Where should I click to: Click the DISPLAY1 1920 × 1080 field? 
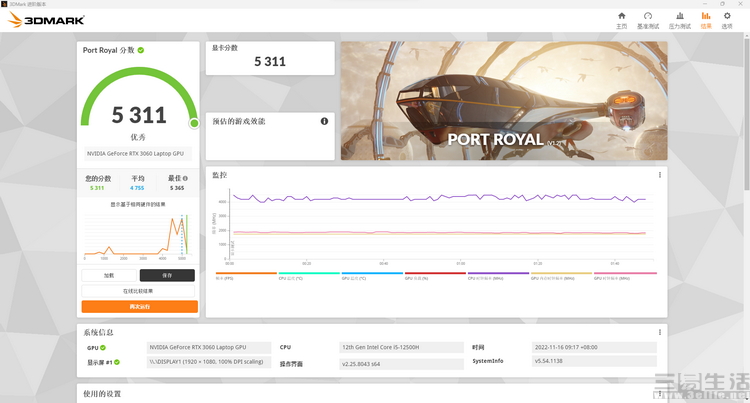(209, 362)
